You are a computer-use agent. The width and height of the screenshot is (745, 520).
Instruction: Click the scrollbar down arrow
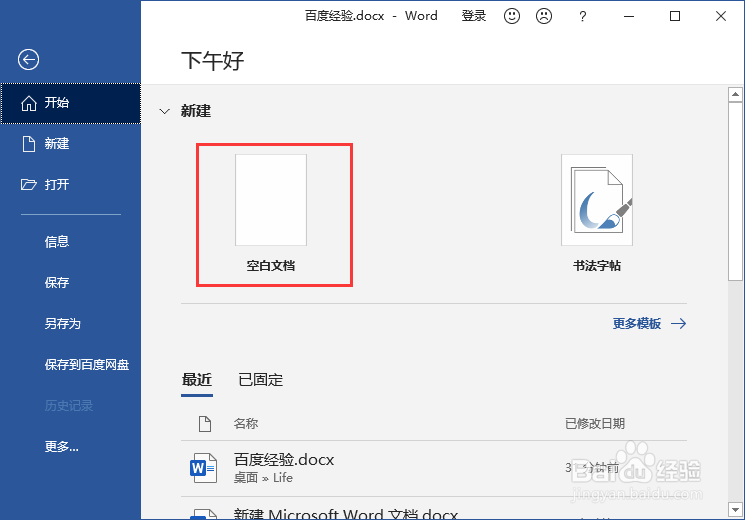coord(735,510)
